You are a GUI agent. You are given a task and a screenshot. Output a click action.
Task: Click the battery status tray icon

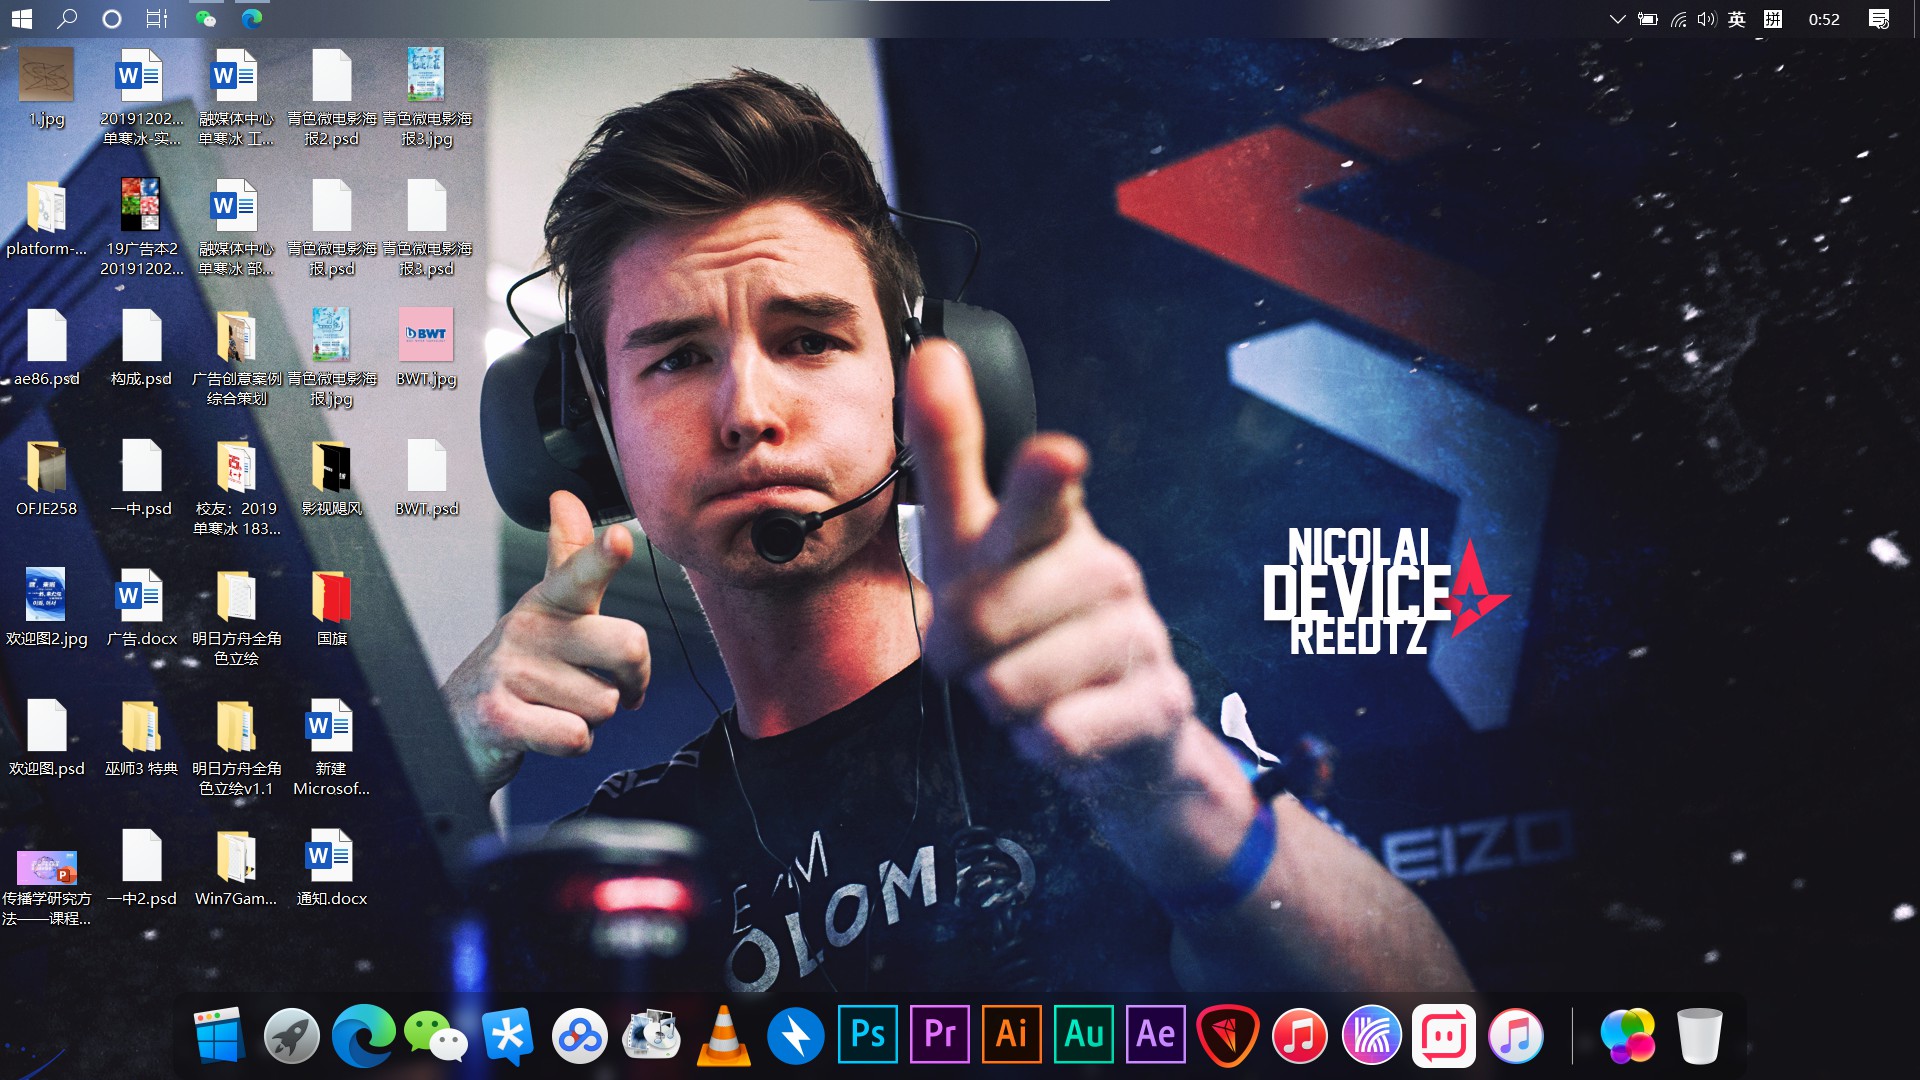click(1647, 19)
